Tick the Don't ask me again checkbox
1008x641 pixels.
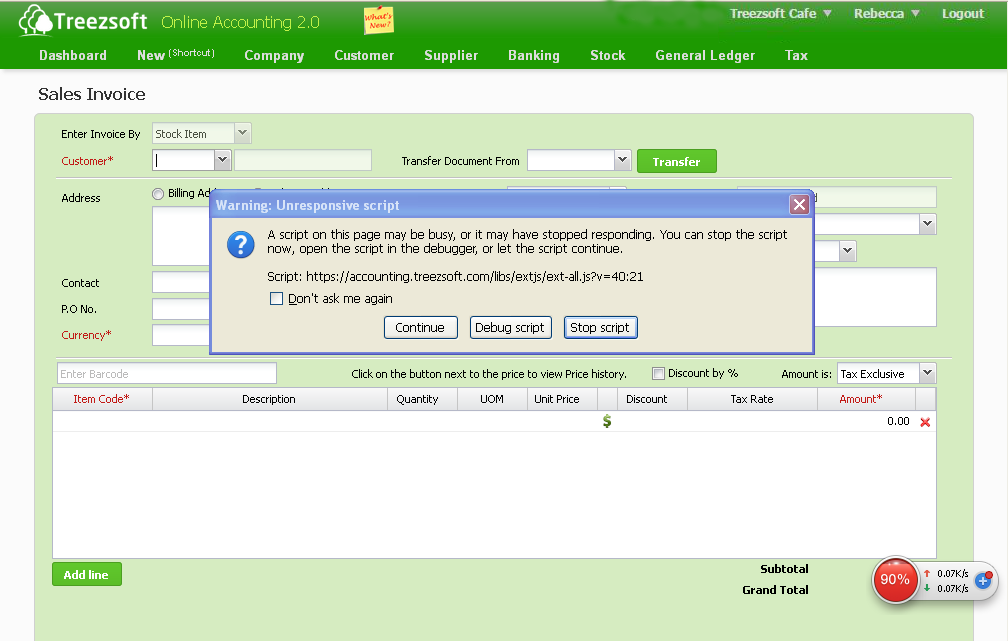pos(276,298)
